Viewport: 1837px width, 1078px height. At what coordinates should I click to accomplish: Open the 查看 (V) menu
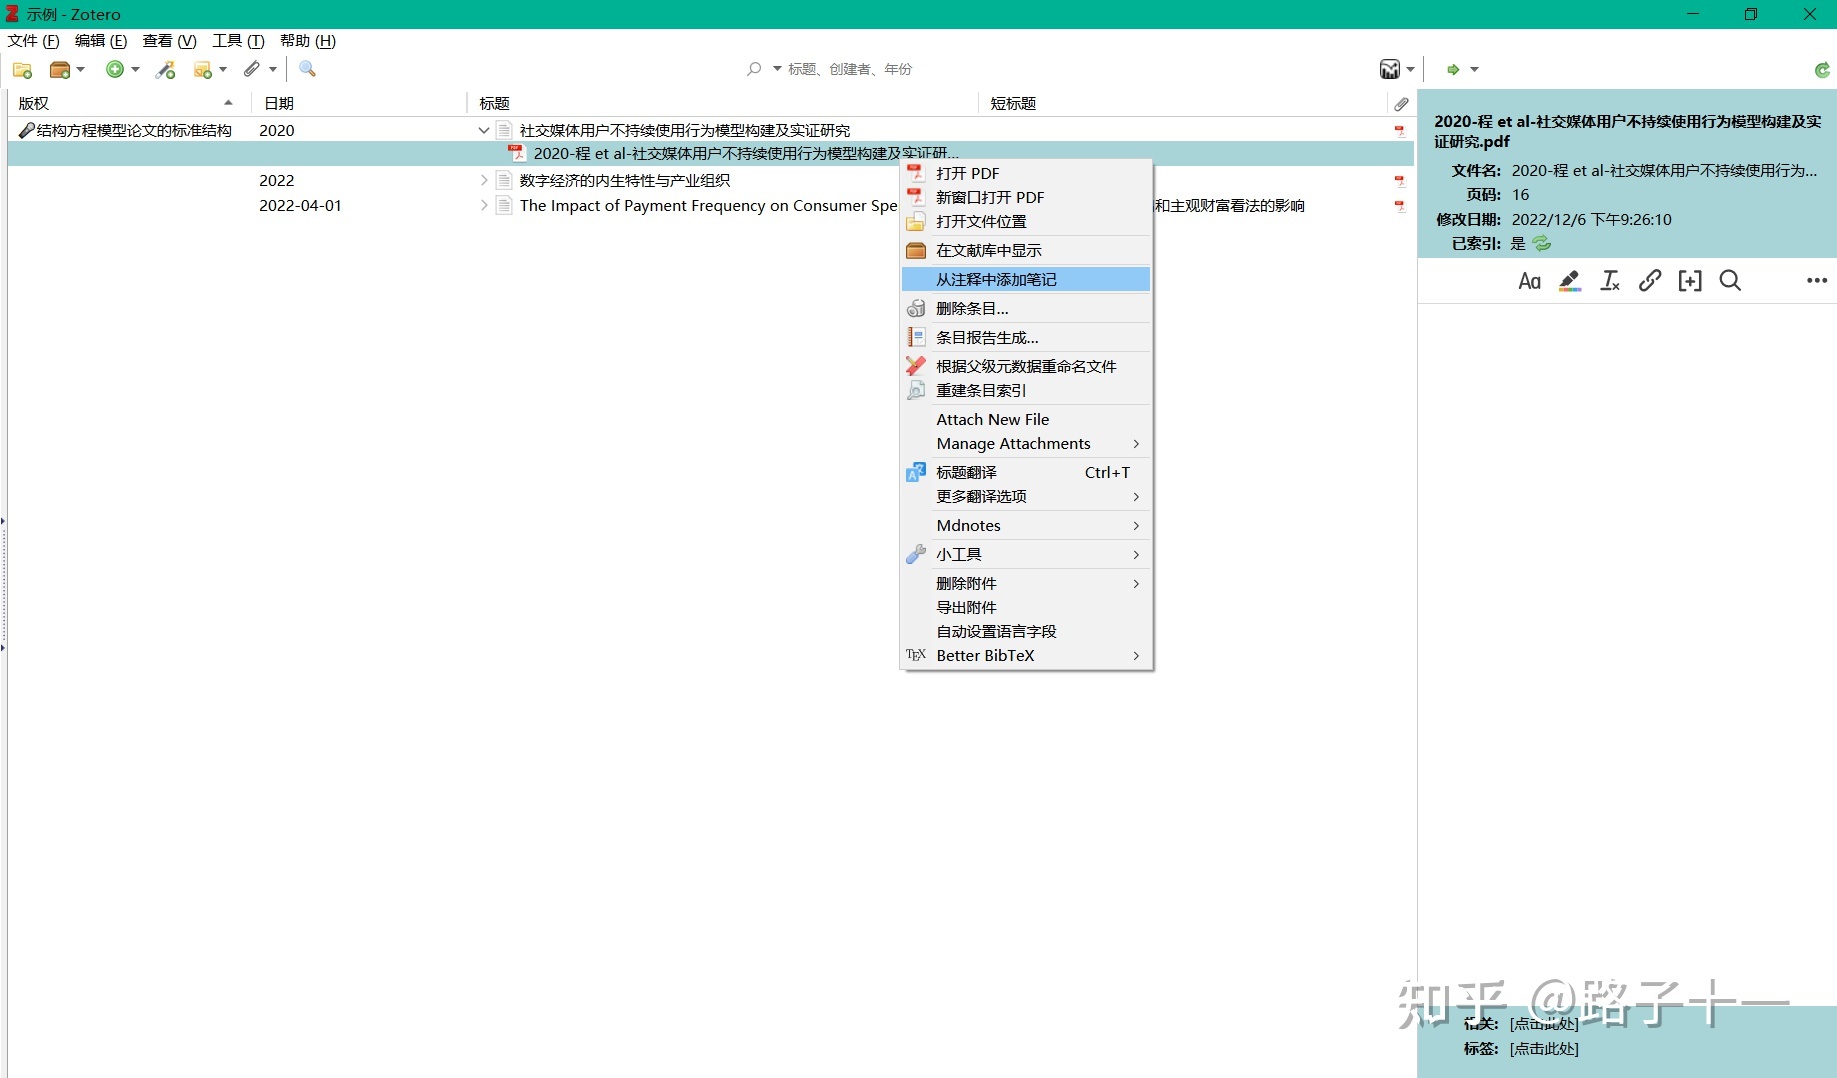pos(169,41)
